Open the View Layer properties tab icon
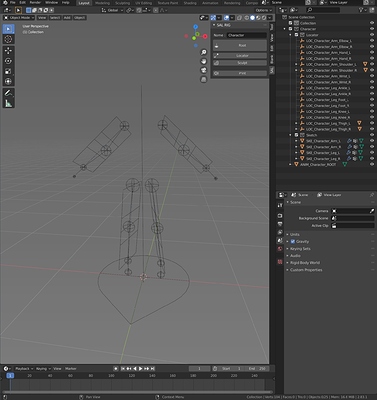This screenshot has width=377, height=400. pyautogui.click(x=280, y=232)
